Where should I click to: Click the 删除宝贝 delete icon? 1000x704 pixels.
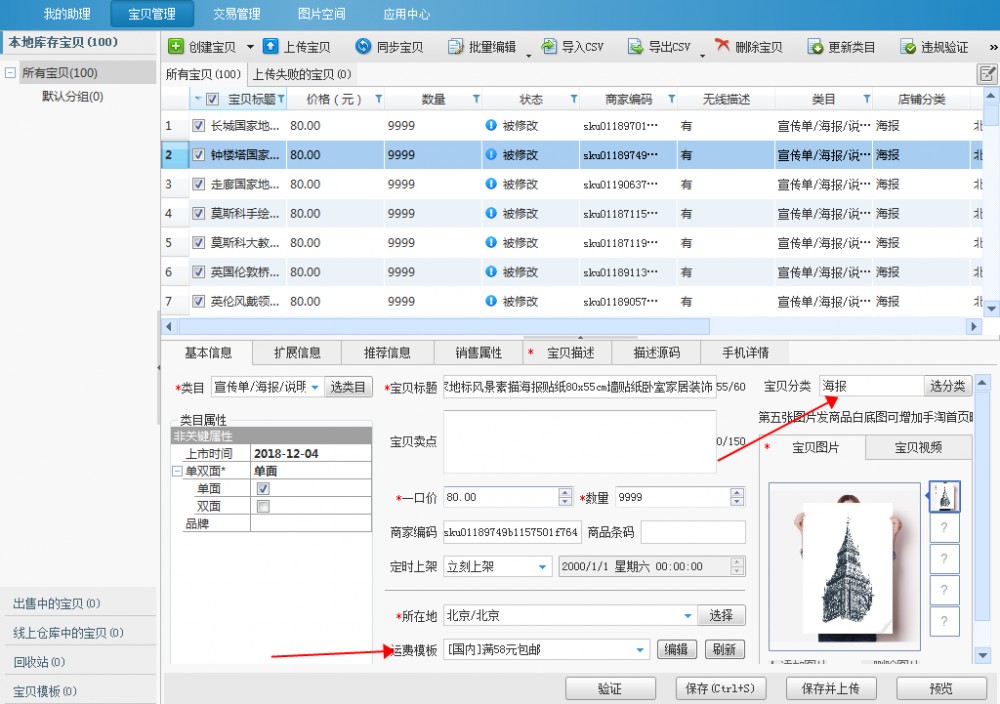(722, 47)
